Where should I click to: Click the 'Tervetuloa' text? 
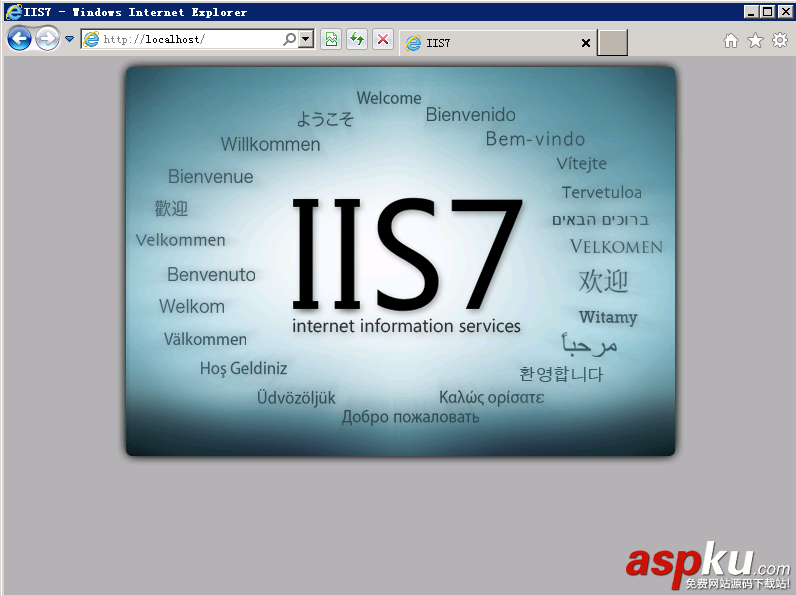[602, 192]
